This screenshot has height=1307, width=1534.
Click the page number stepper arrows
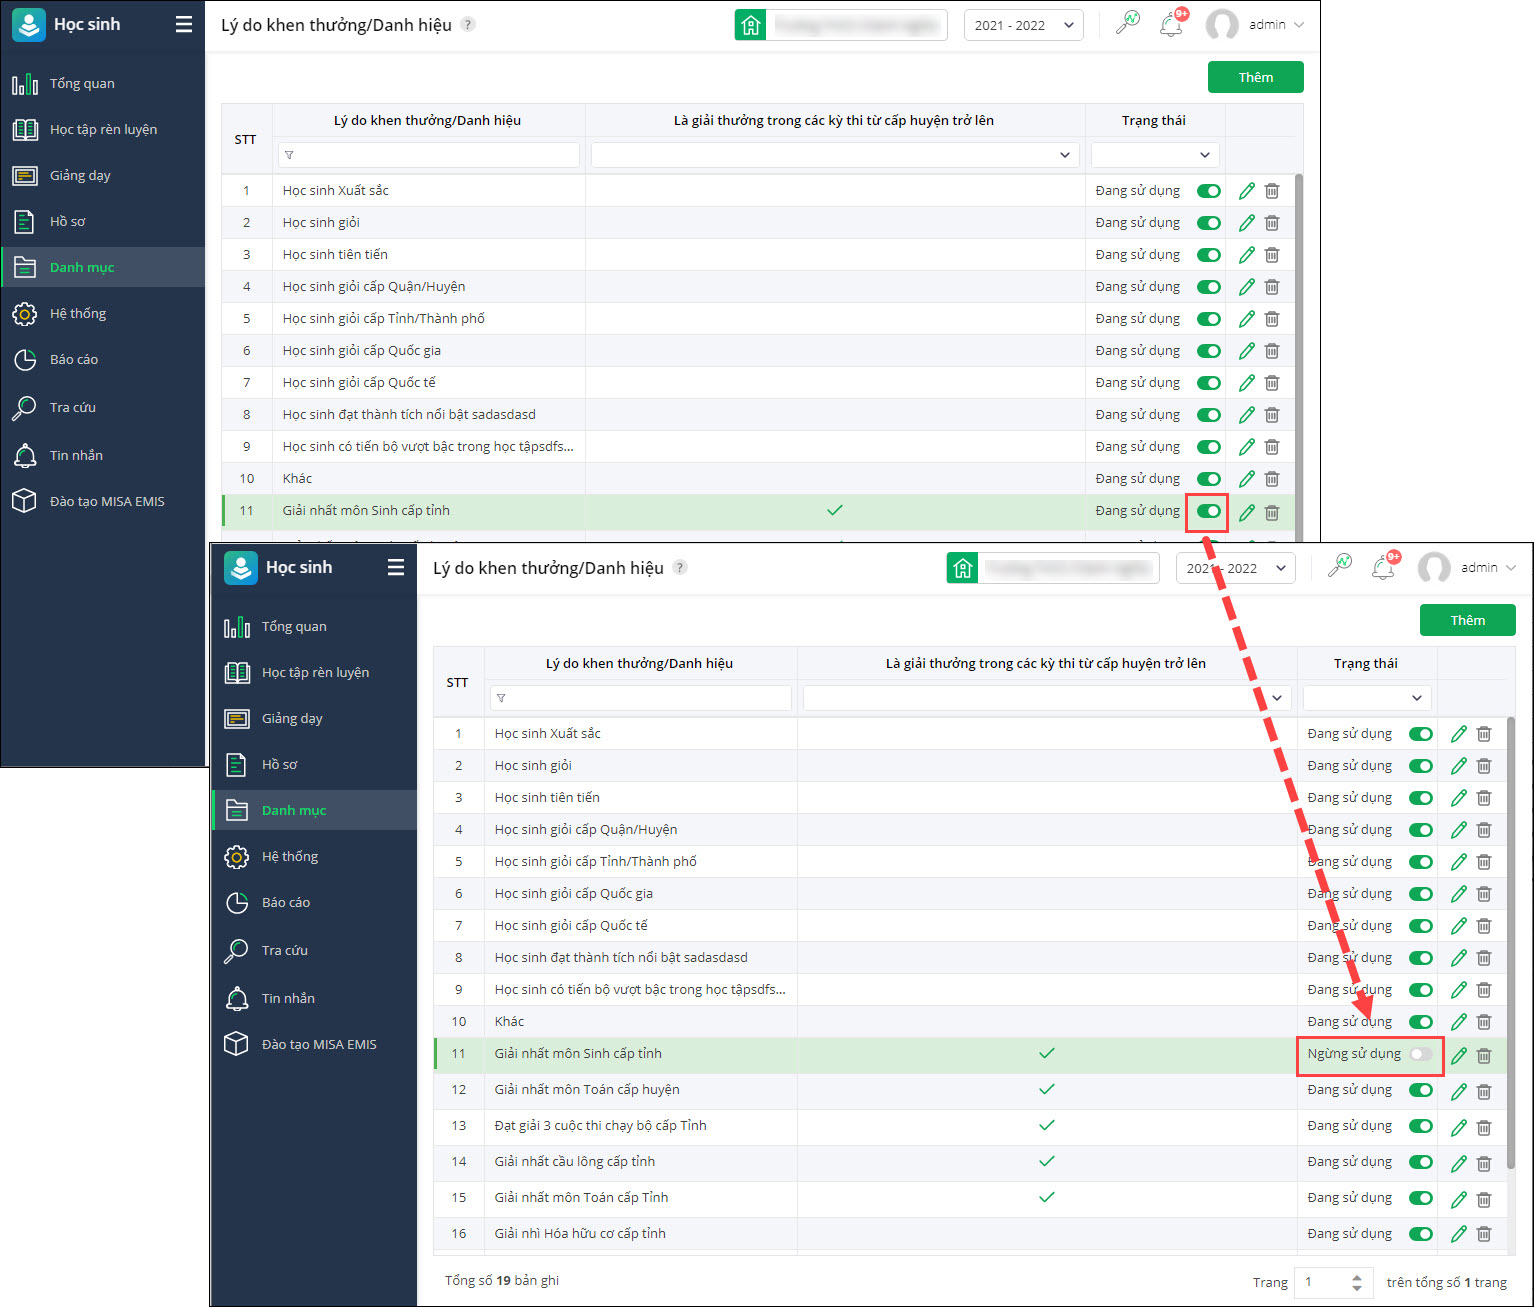coord(1357,1282)
